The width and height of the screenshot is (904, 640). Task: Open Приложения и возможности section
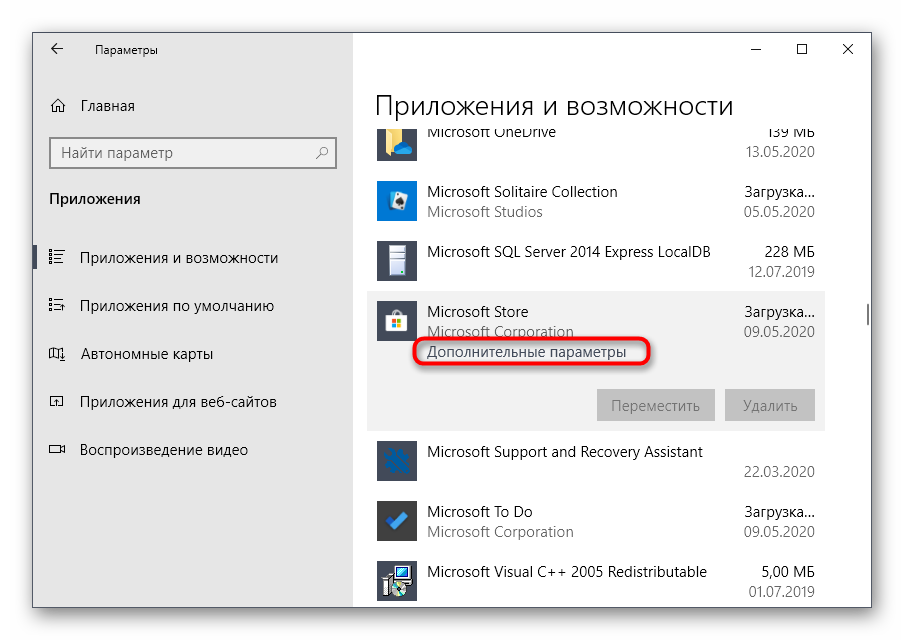pyautogui.click(x=178, y=258)
